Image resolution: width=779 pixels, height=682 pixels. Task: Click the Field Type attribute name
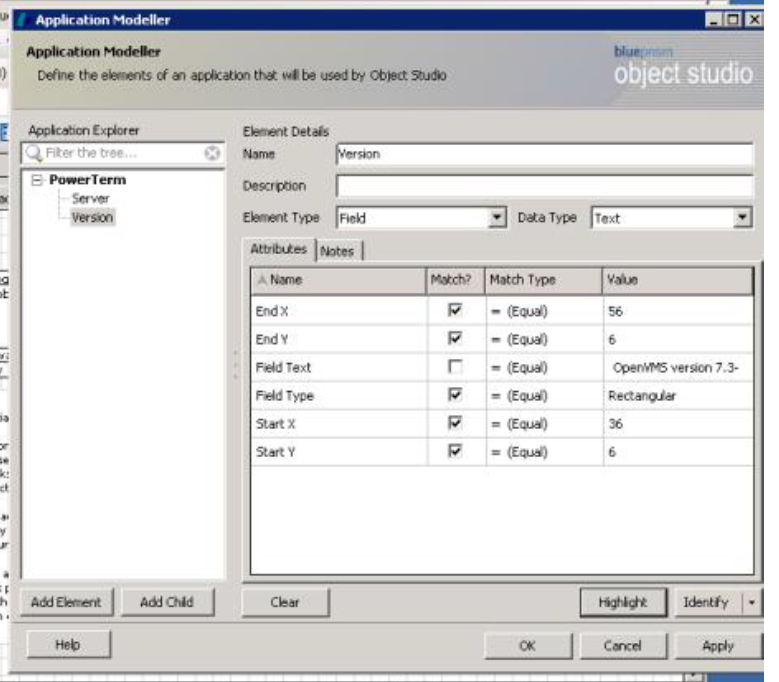coord(285,396)
